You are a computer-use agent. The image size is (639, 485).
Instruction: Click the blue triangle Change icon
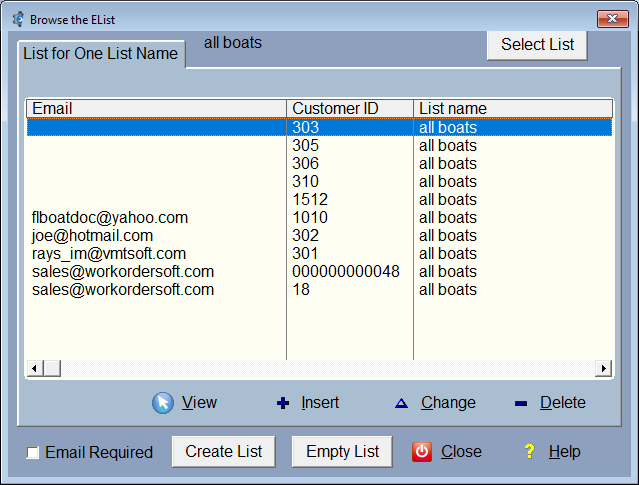click(401, 403)
